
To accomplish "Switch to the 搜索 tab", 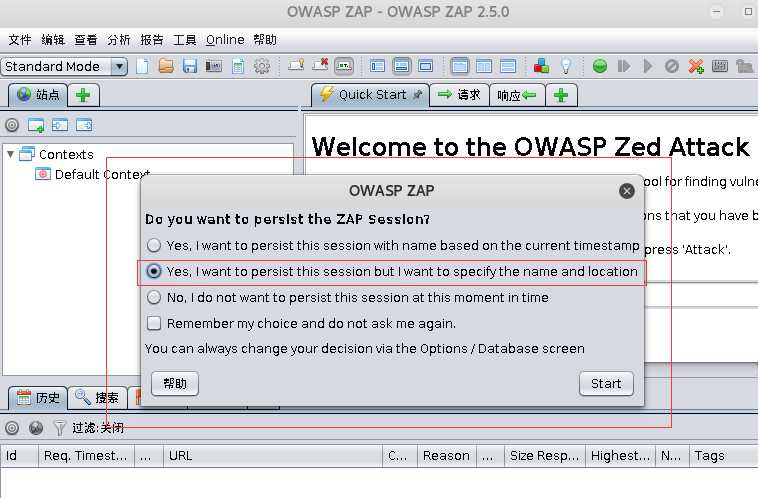I will 97,398.
